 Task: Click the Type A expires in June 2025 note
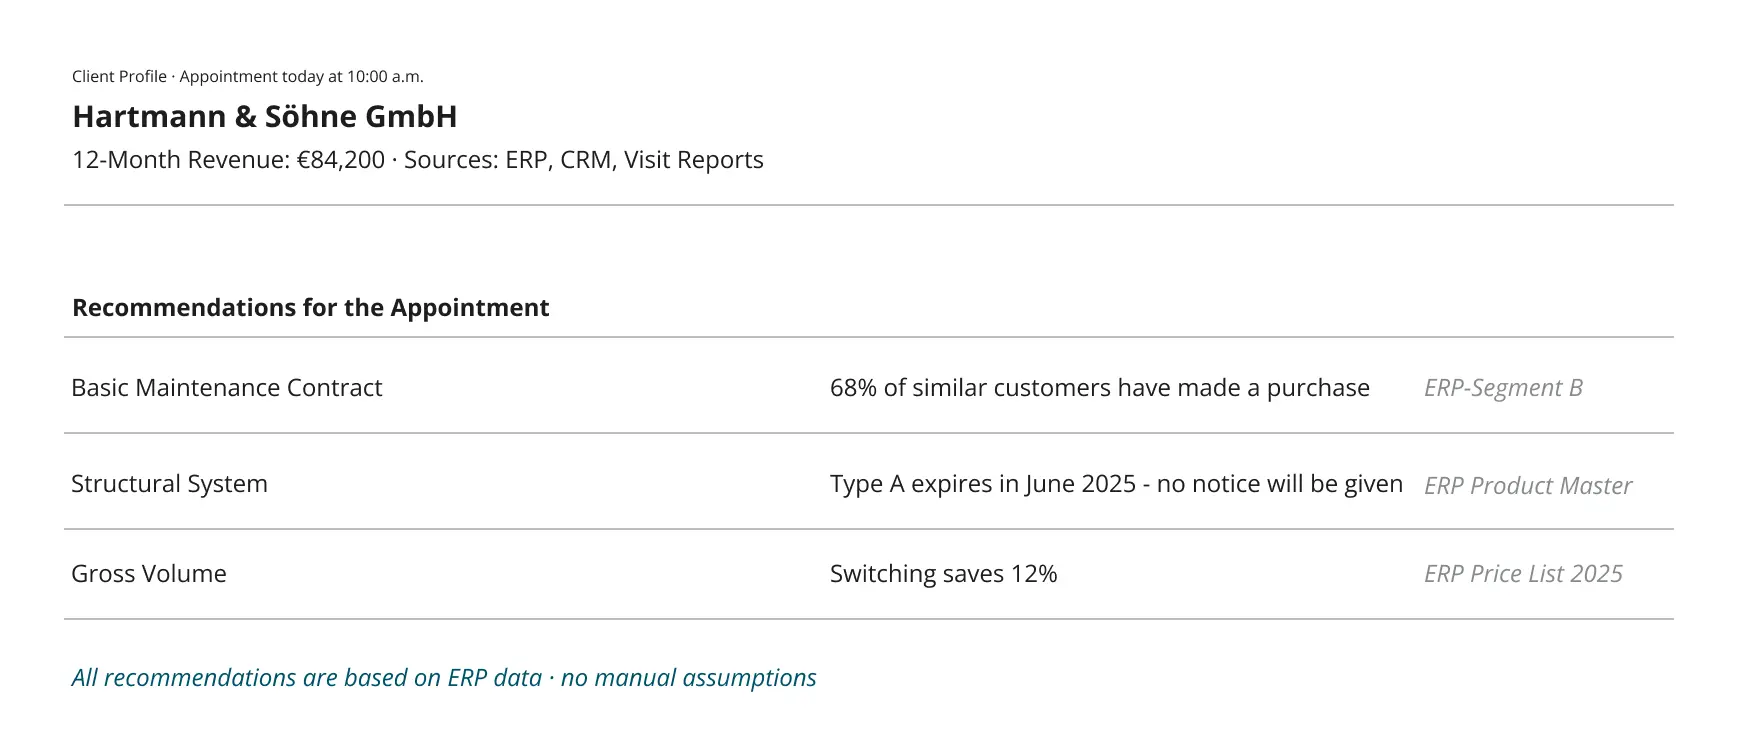983,484
